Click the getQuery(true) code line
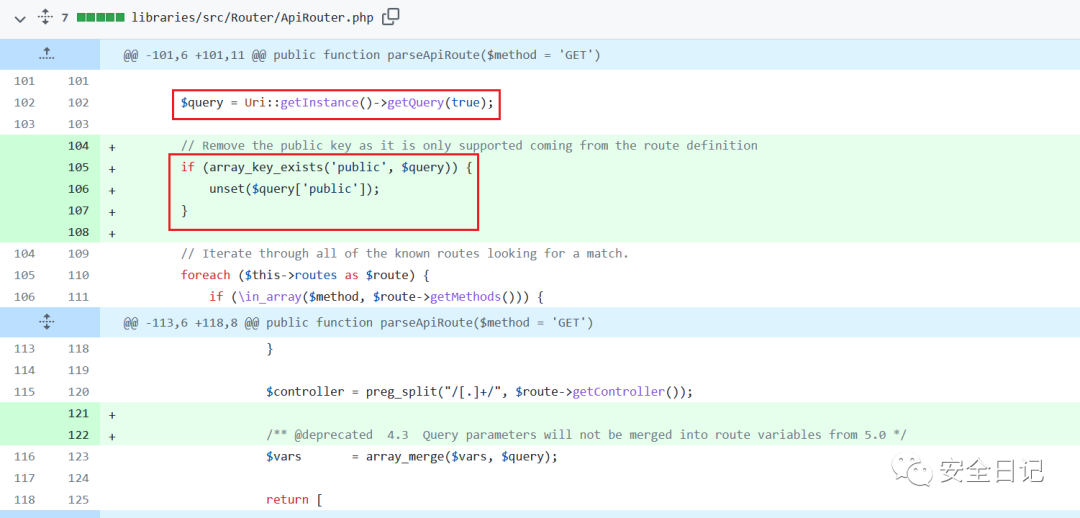The image size is (1080, 518). click(337, 103)
